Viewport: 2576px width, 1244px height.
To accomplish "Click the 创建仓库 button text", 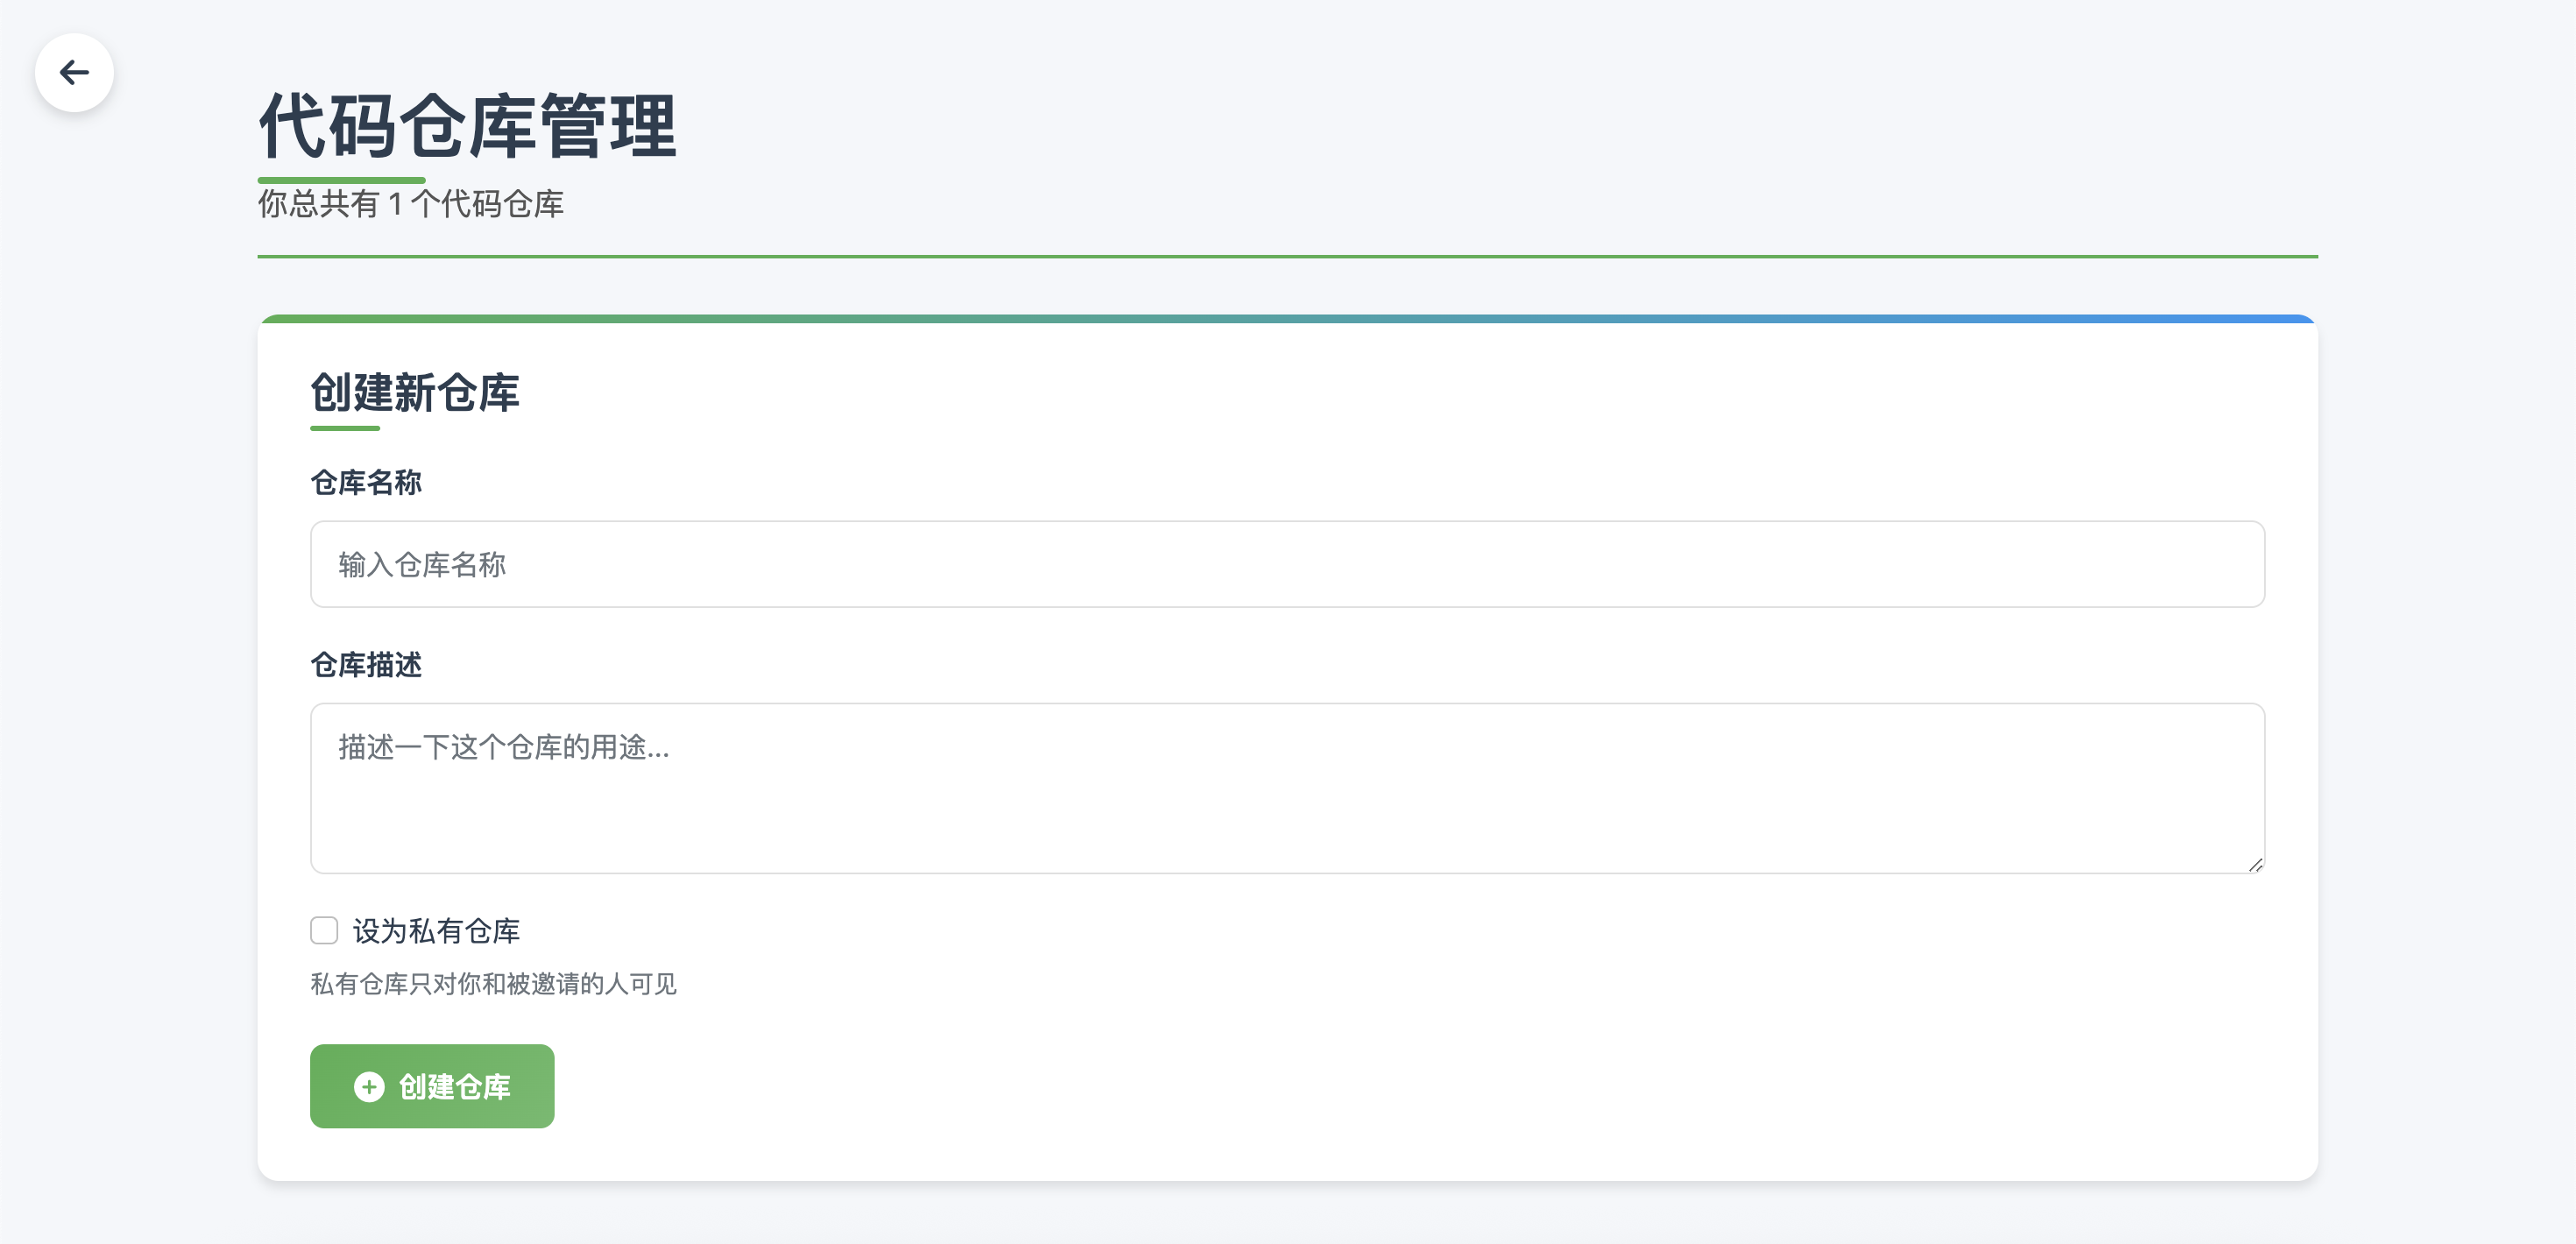I will [455, 1087].
